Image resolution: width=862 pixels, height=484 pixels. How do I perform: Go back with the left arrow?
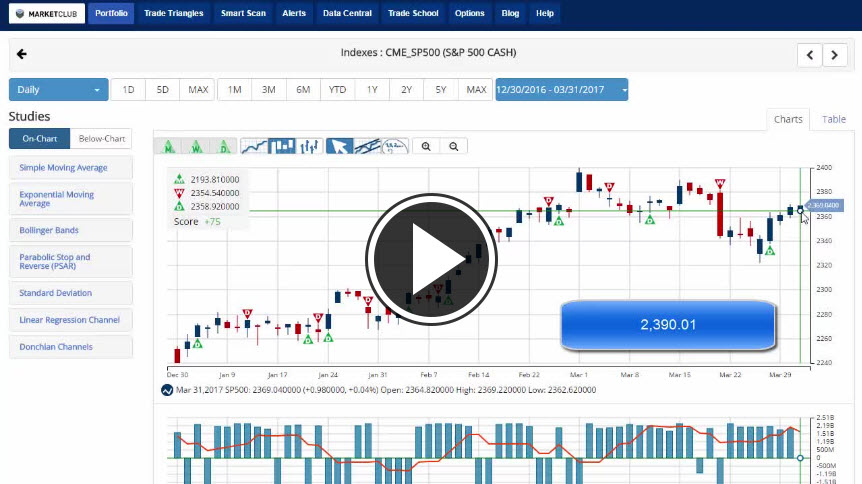(x=21, y=54)
